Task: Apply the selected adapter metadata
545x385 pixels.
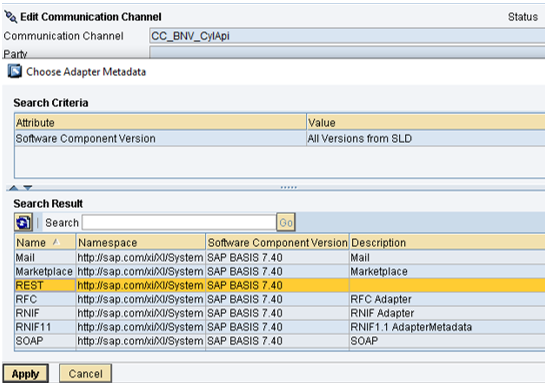Action: tap(25, 374)
